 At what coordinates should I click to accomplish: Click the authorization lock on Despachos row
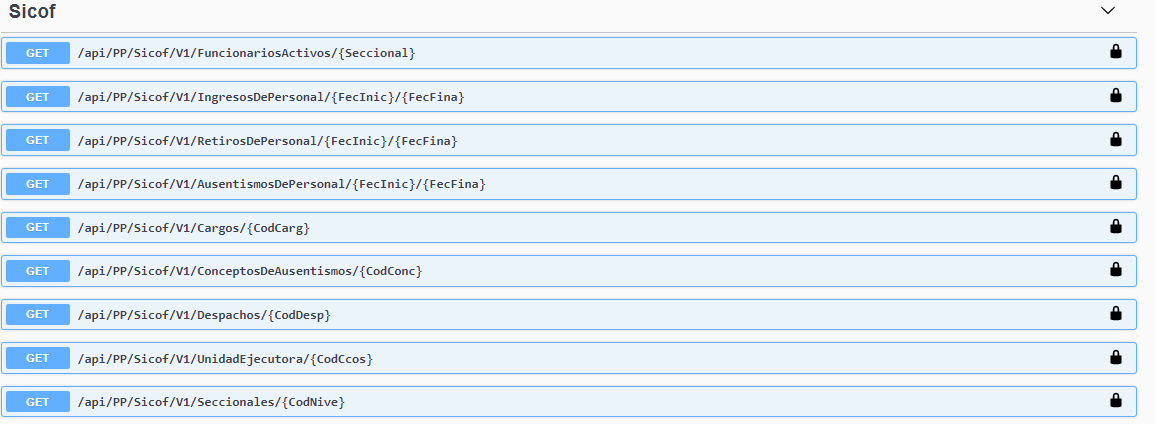click(x=1115, y=314)
